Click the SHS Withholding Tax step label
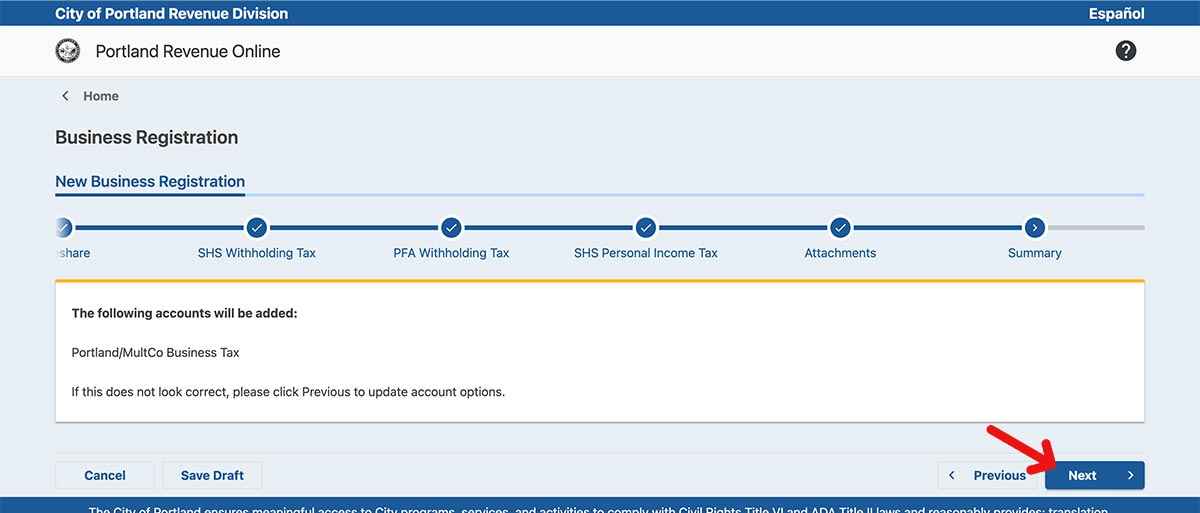The width and height of the screenshot is (1200, 513). (256, 253)
